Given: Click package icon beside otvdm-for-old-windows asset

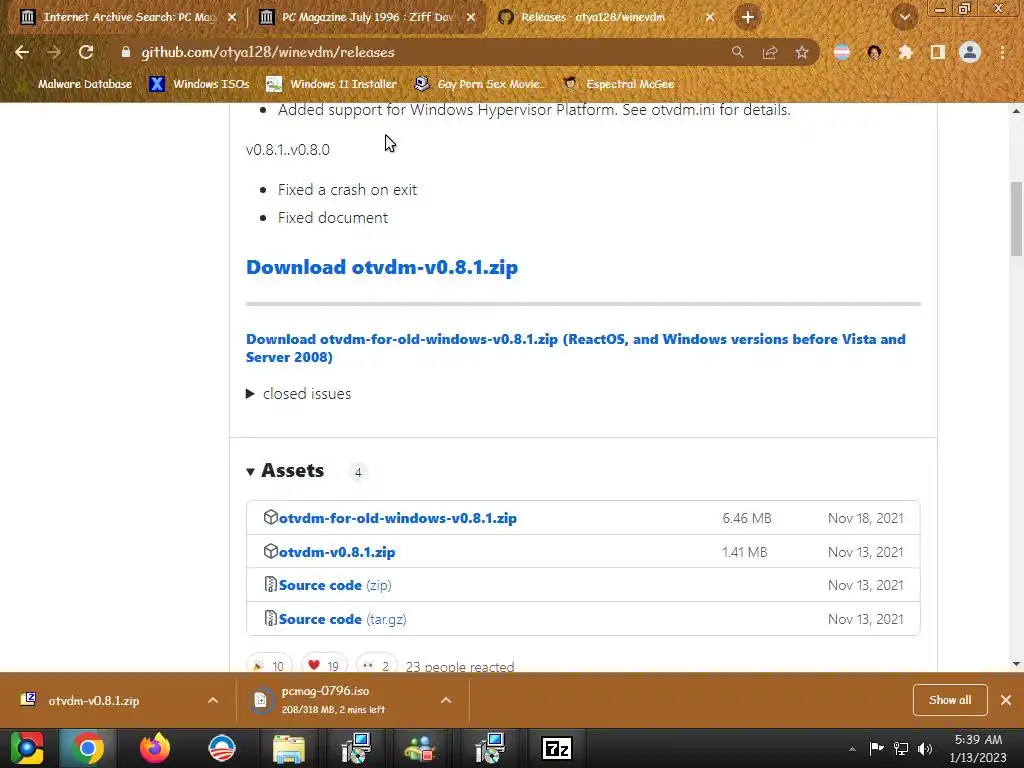Looking at the screenshot, I should 270,517.
